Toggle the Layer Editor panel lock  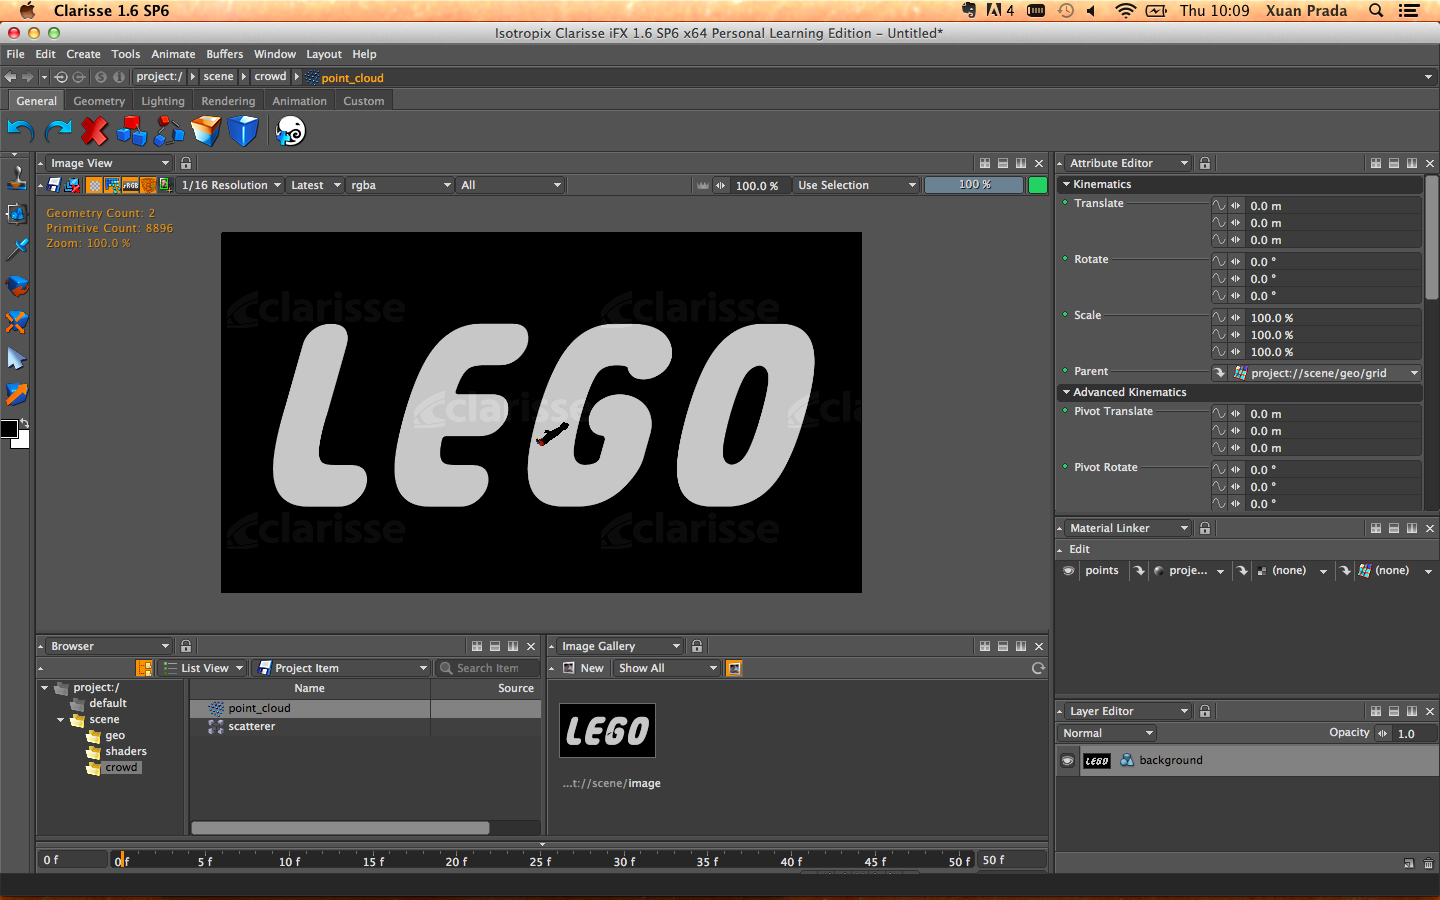coord(1205,711)
